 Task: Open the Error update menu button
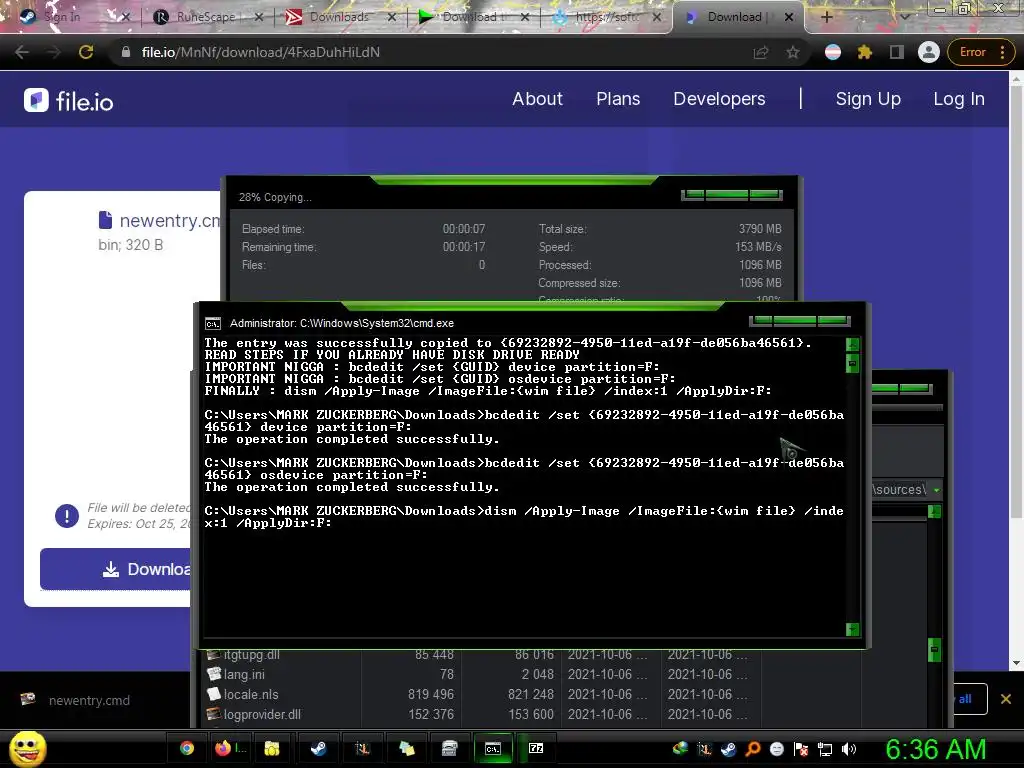(x=980, y=52)
